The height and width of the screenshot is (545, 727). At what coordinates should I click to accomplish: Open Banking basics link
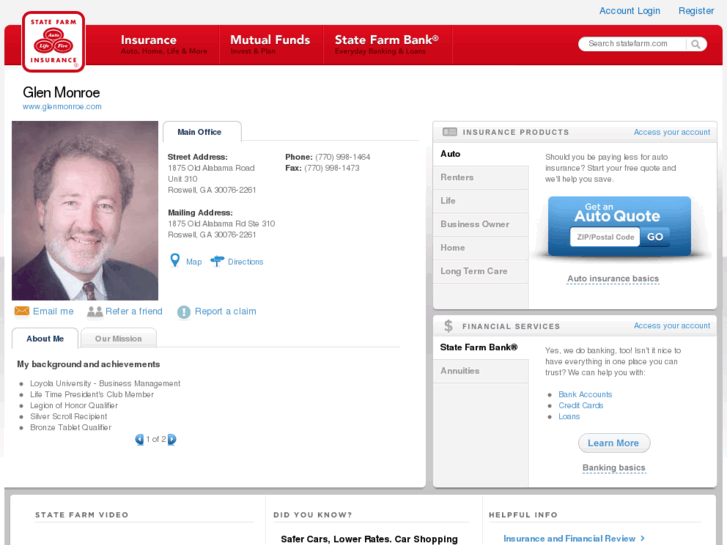[x=613, y=468]
